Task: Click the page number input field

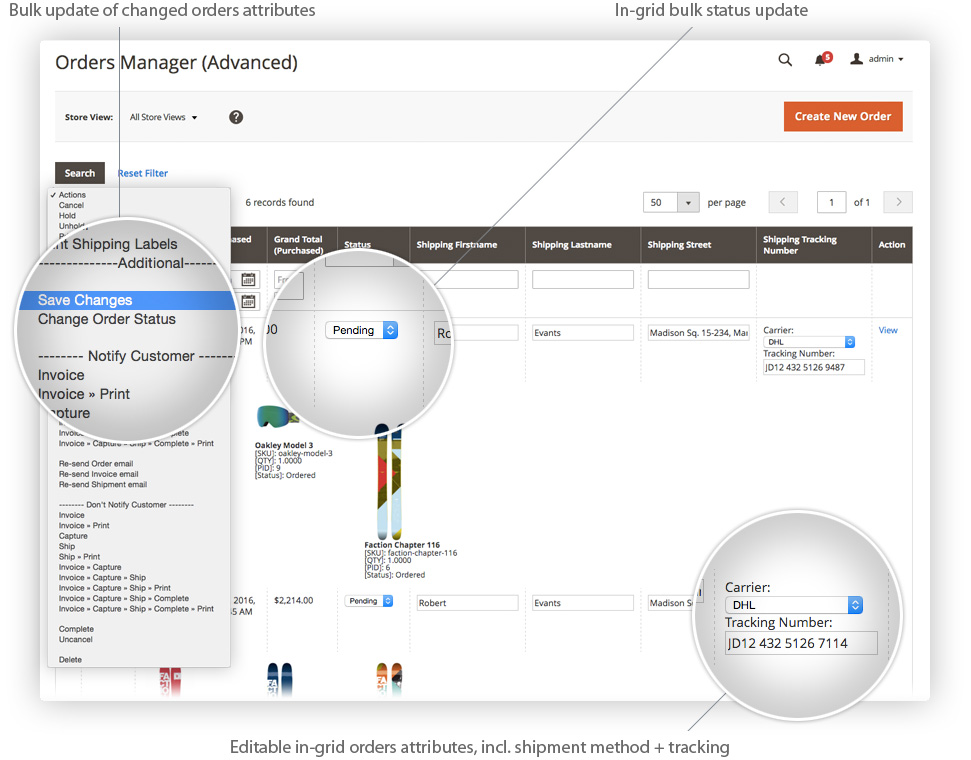Action: (x=831, y=203)
